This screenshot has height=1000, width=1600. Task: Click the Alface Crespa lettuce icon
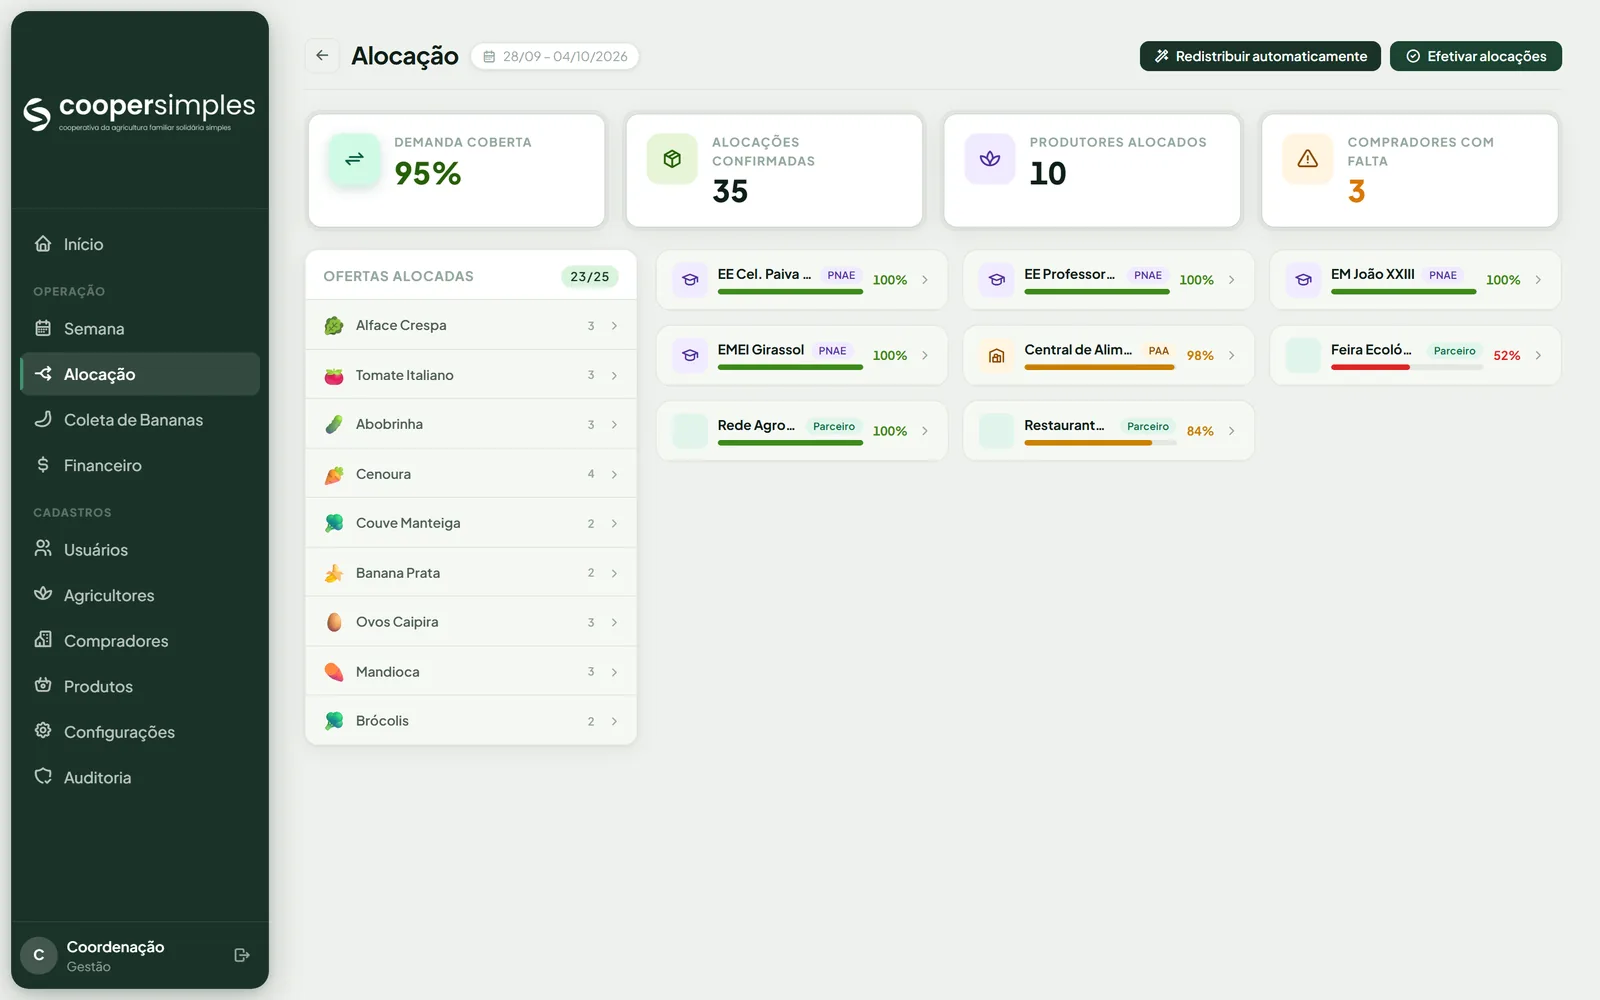tap(334, 326)
